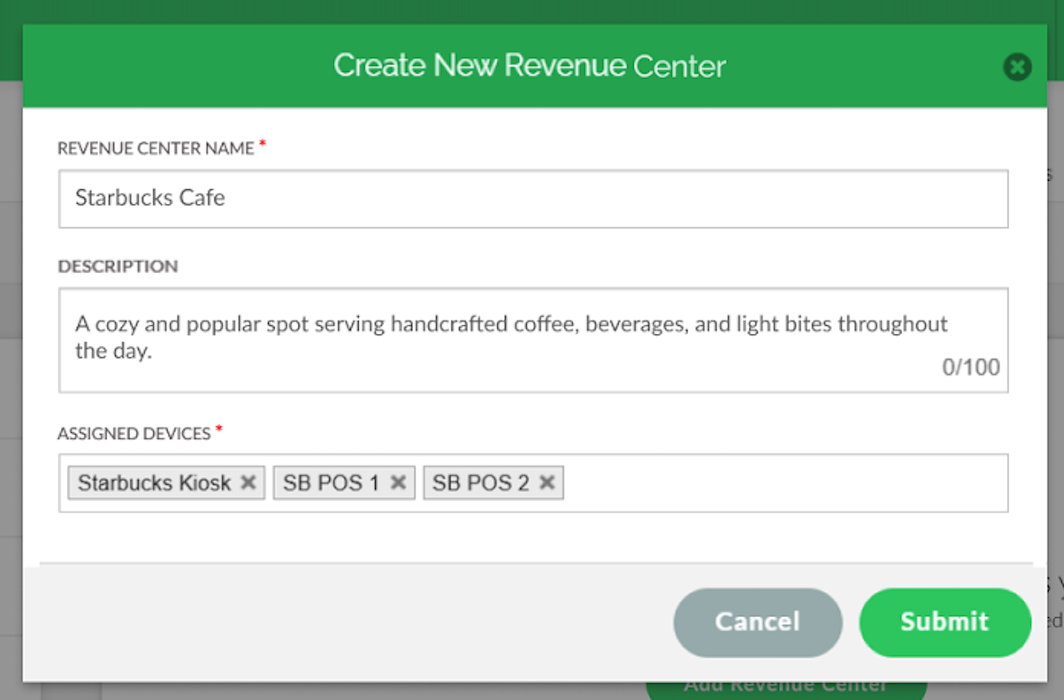
Task: Remove the SB POS 1 device tag
Action: click(x=398, y=482)
